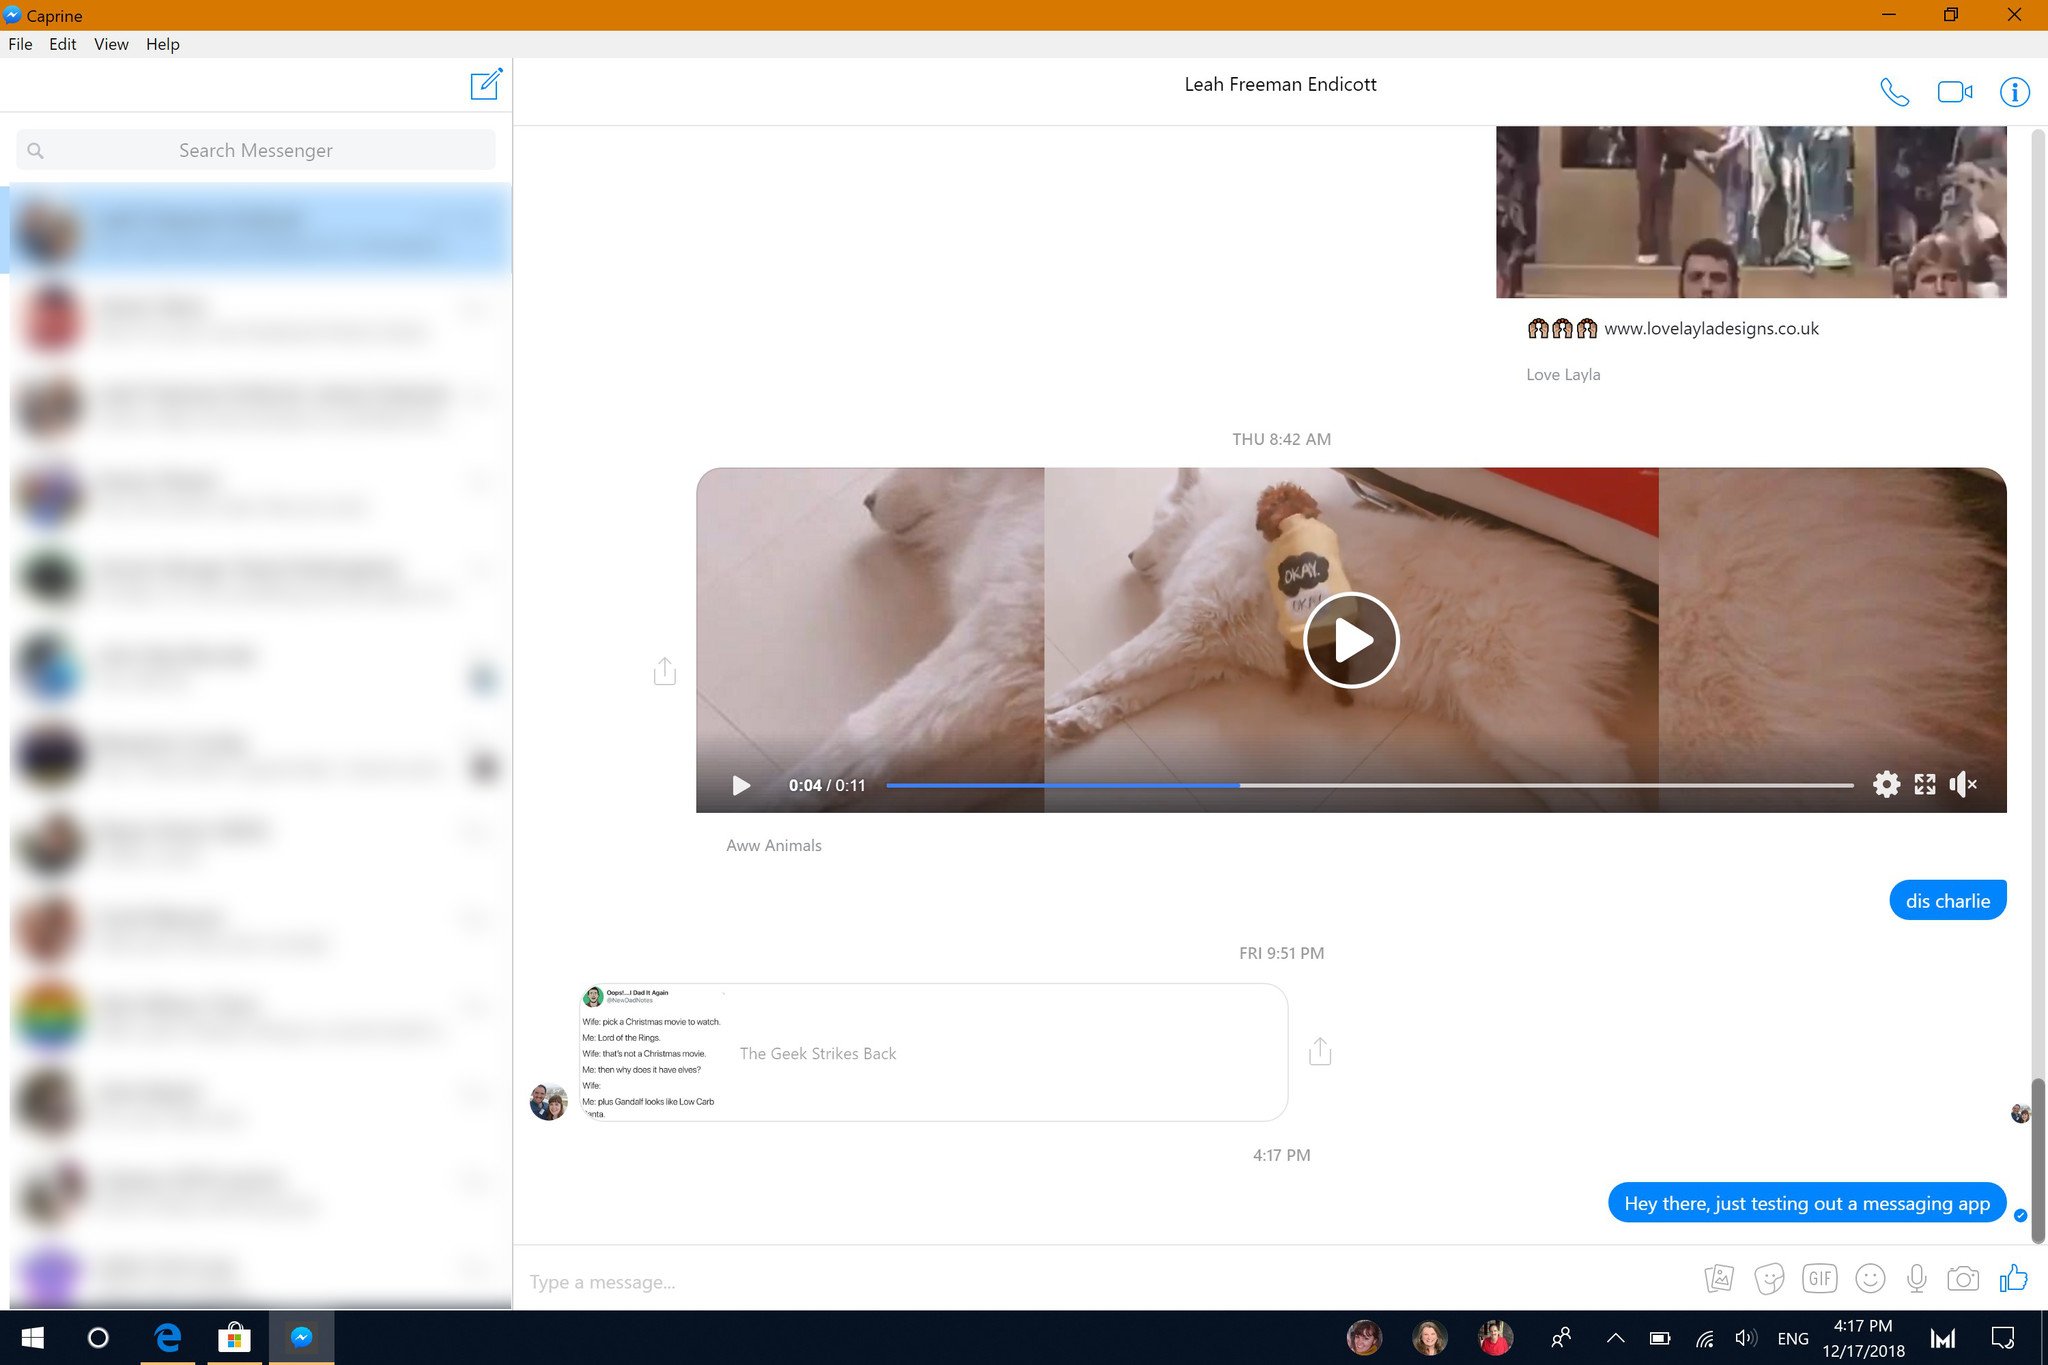Unmute the Aww Animals video

pos(1962,785)
